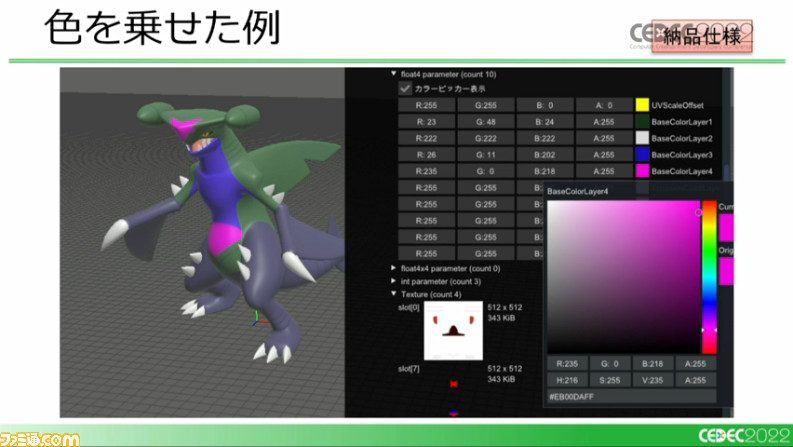The width and height of the screenshot is (793, 447).
Task: Click the hex field #EB00DAFF
Action: pyautogui.click(x=632, y=397)
